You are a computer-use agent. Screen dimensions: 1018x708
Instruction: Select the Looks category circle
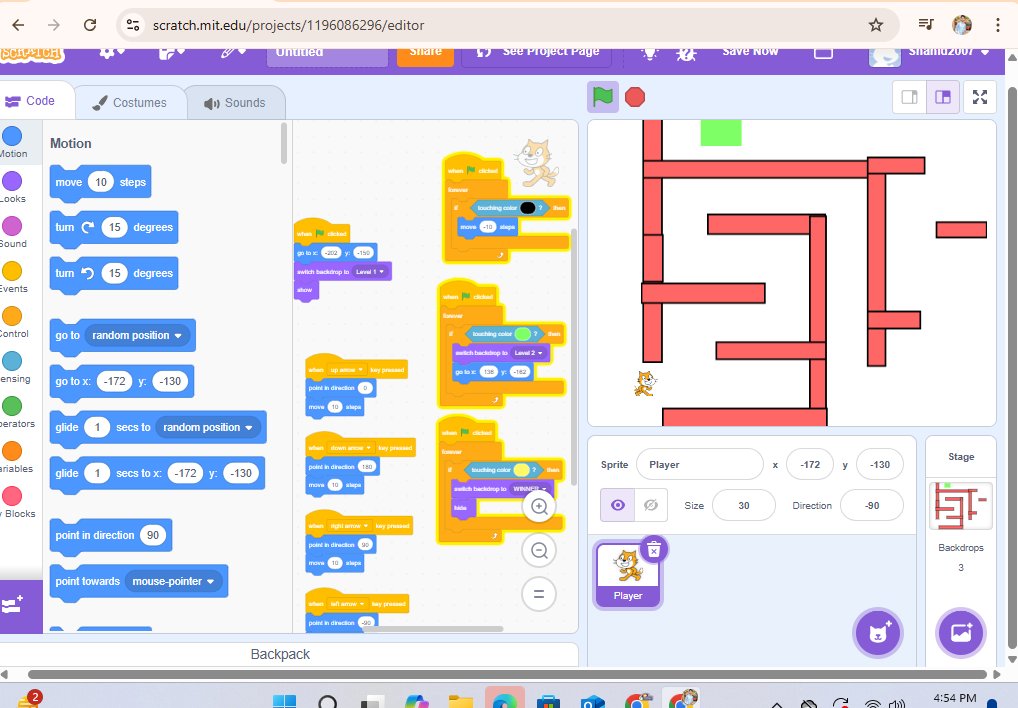pyautogui.click(x=12, y=181)
